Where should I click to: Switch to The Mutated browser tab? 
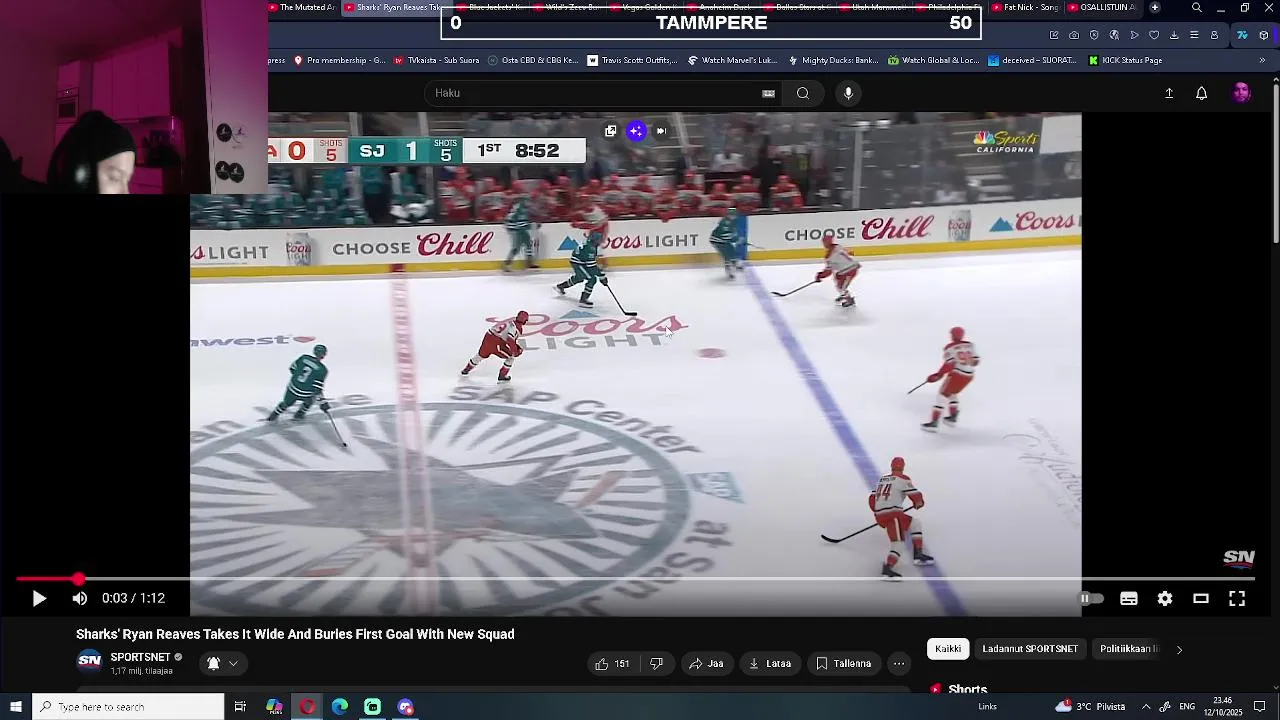pyautogui.click(x=303, y=7)
